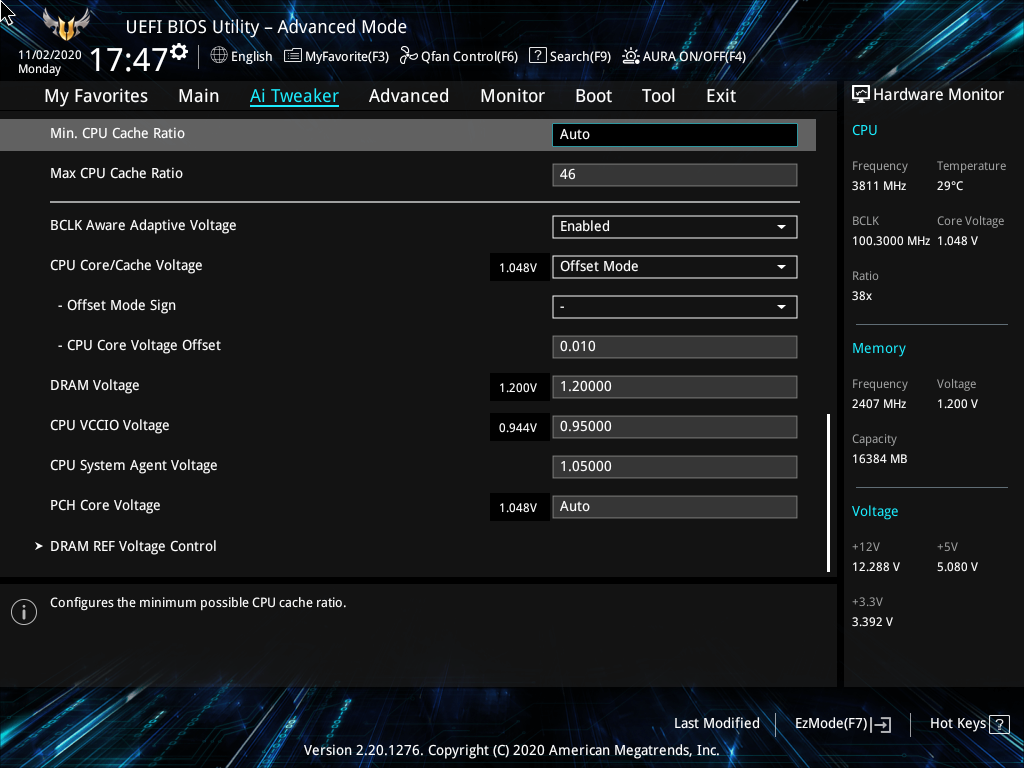Image resolution: width=1024 pixels, height=768 pixels.
Task: Click the globe language icon
Action: [219, 56]
